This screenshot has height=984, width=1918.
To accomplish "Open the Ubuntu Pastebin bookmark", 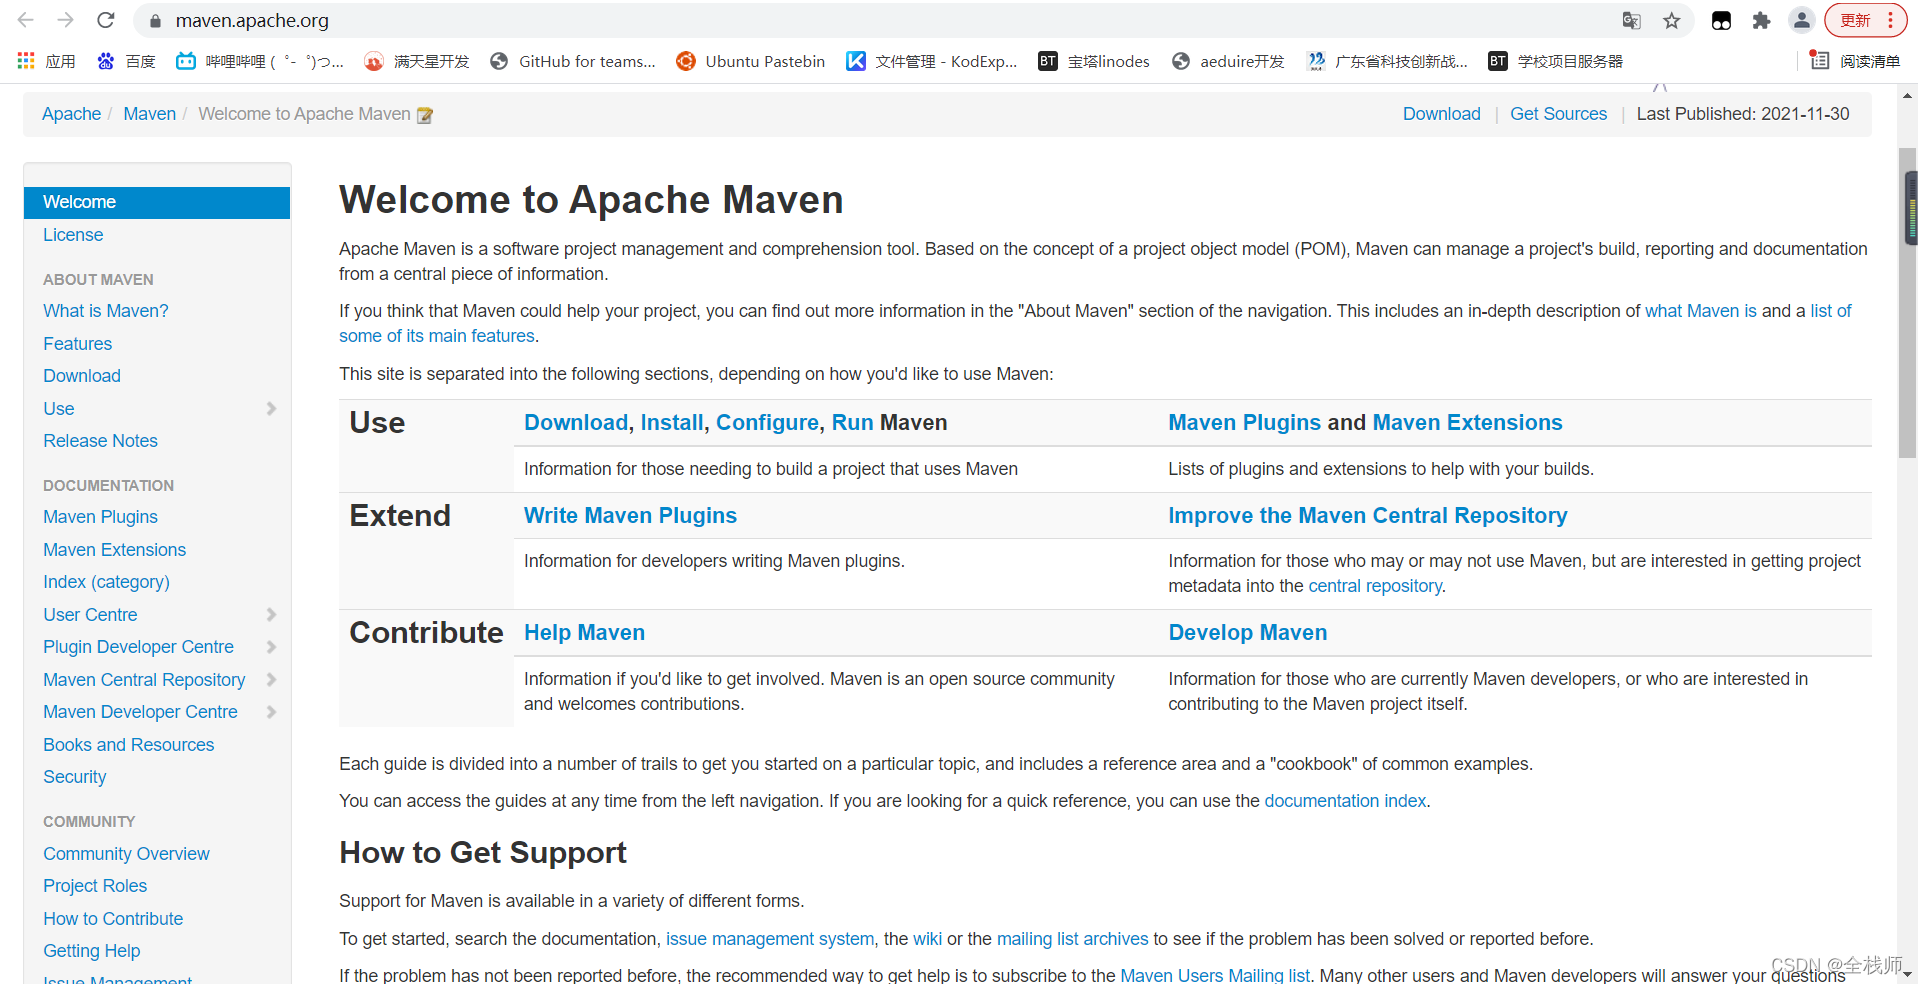I will pyautogui.click(x=751, y=61).
